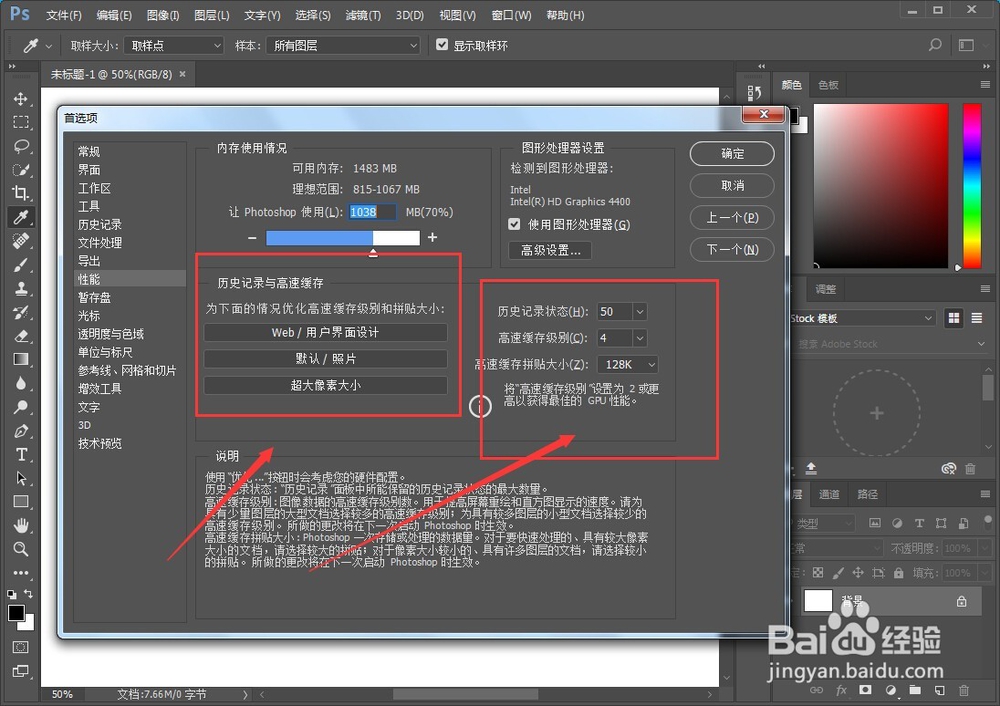Click the memory value field 1038
Image resolution: width=1000 pixels, height=706 pixels.
pos(372,212)
